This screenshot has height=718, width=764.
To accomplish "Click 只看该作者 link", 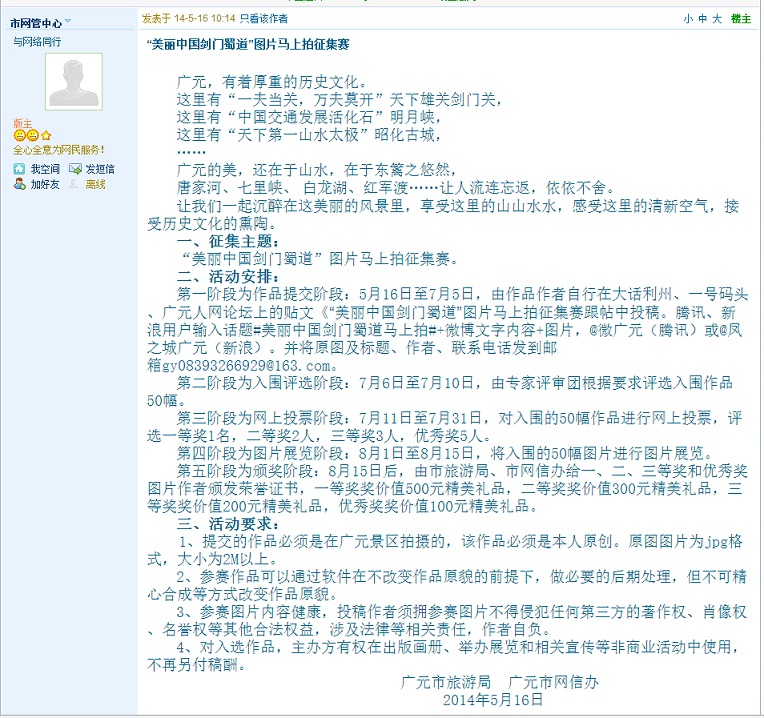I will click(x=264, y=19).
